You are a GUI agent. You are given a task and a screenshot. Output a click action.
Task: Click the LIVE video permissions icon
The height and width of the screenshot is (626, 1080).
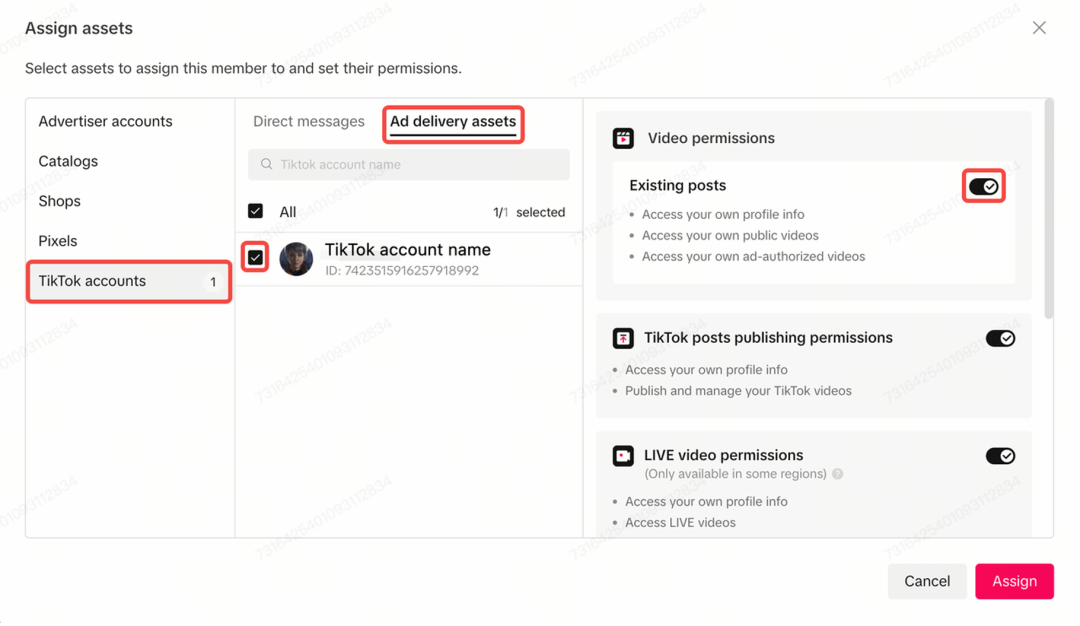coord(623,456)
